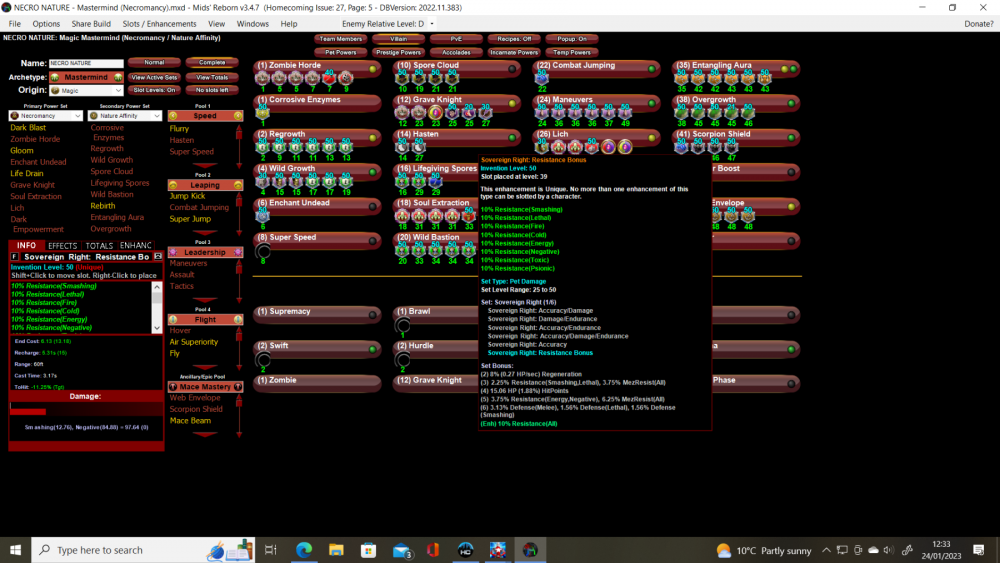The width and height of the screenshot is (1000, 563).
Task: Expand the Pool 4 Flight list down-triangle
Action: click(204, 367)
